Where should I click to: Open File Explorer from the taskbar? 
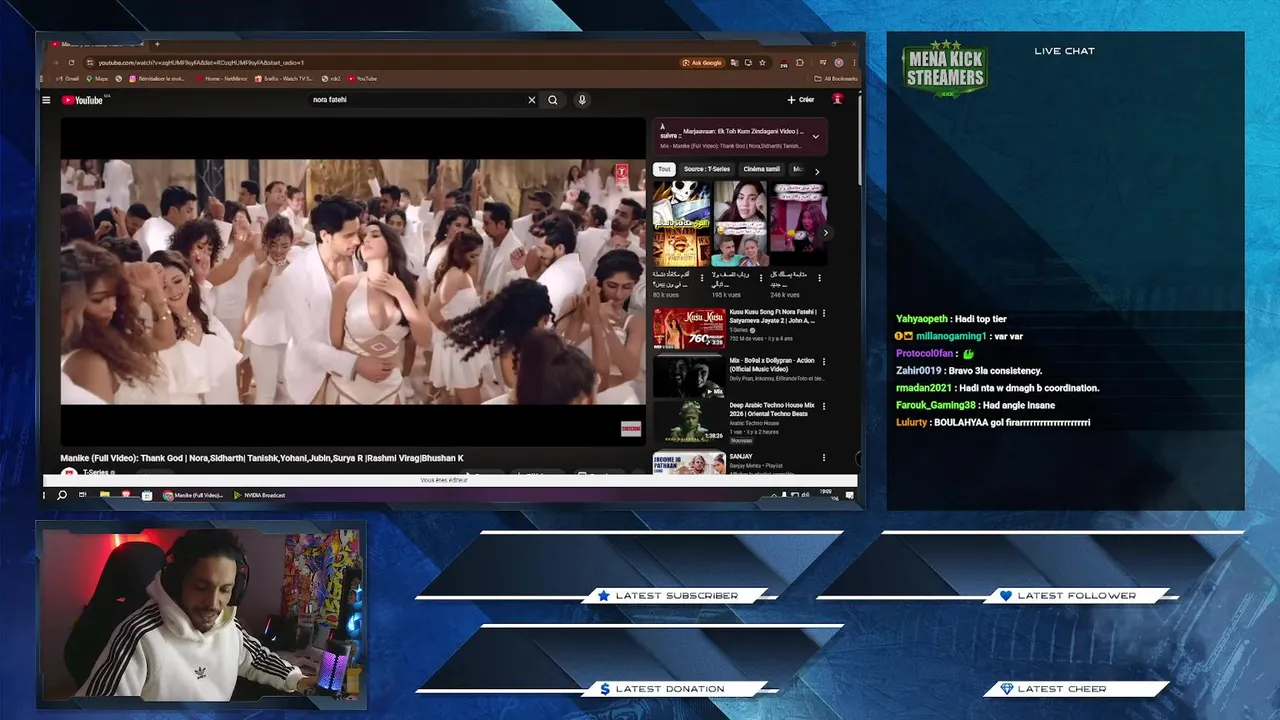105,495
